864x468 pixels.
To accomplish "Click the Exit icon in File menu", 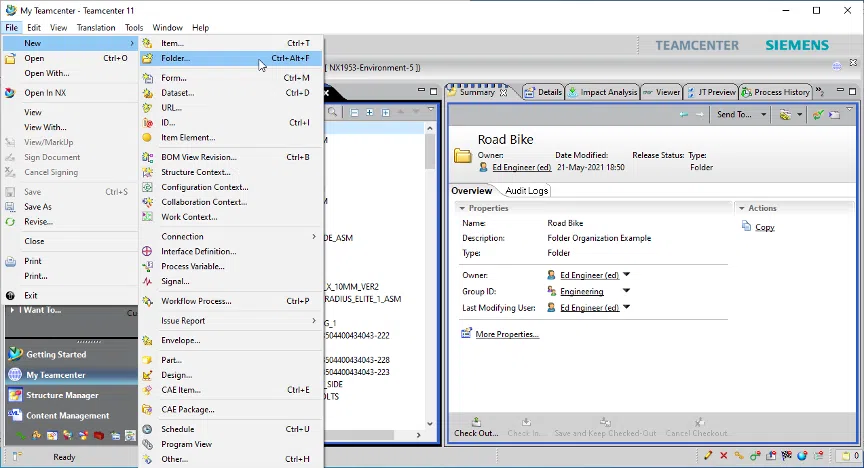I will (10, 295).
